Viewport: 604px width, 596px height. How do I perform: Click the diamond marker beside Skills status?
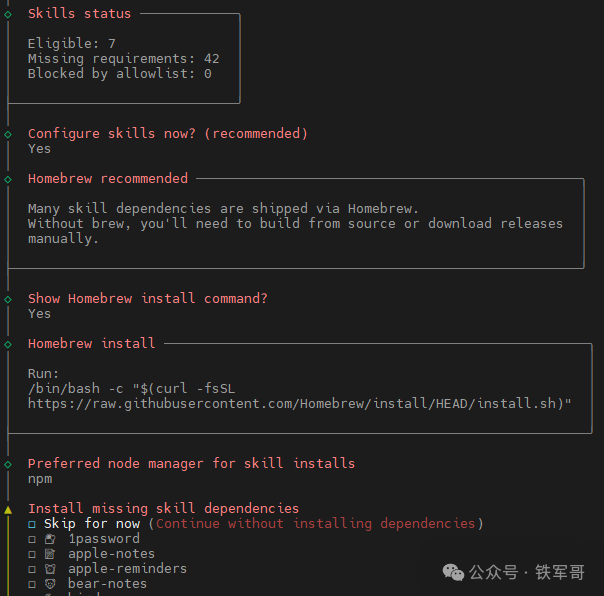[x=8, y=14]
